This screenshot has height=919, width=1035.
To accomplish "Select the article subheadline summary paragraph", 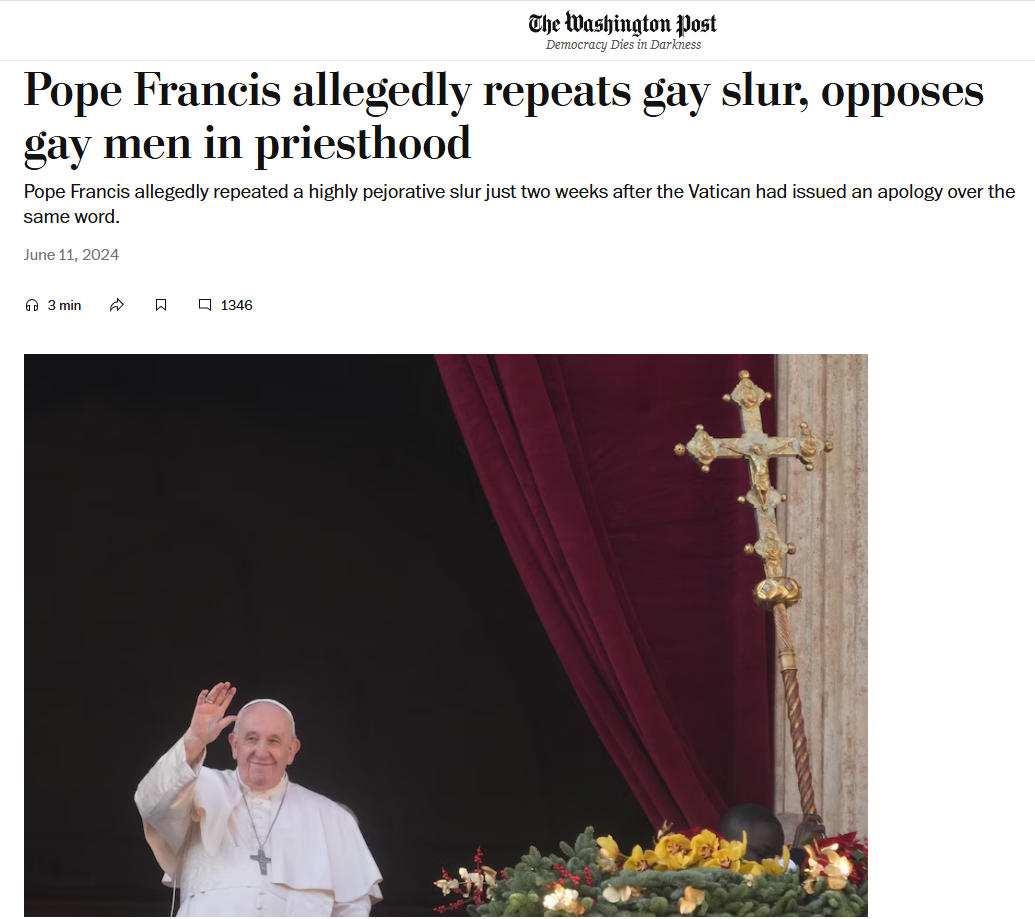I will 519,204.
